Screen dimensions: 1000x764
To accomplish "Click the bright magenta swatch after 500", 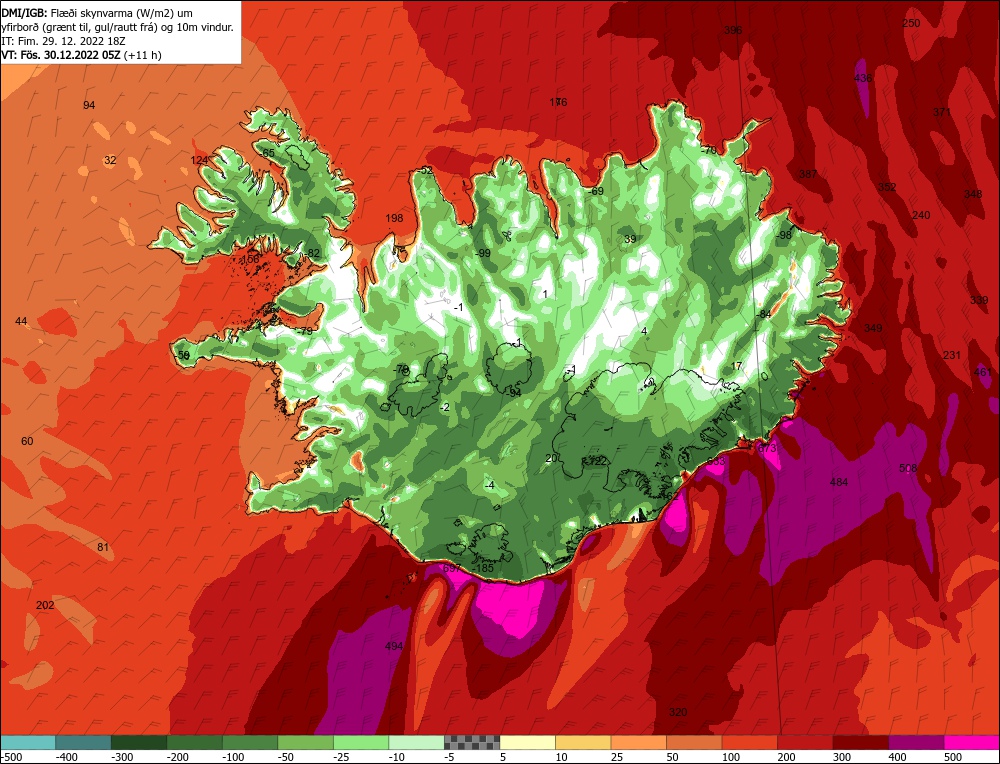I will (971, 742).
